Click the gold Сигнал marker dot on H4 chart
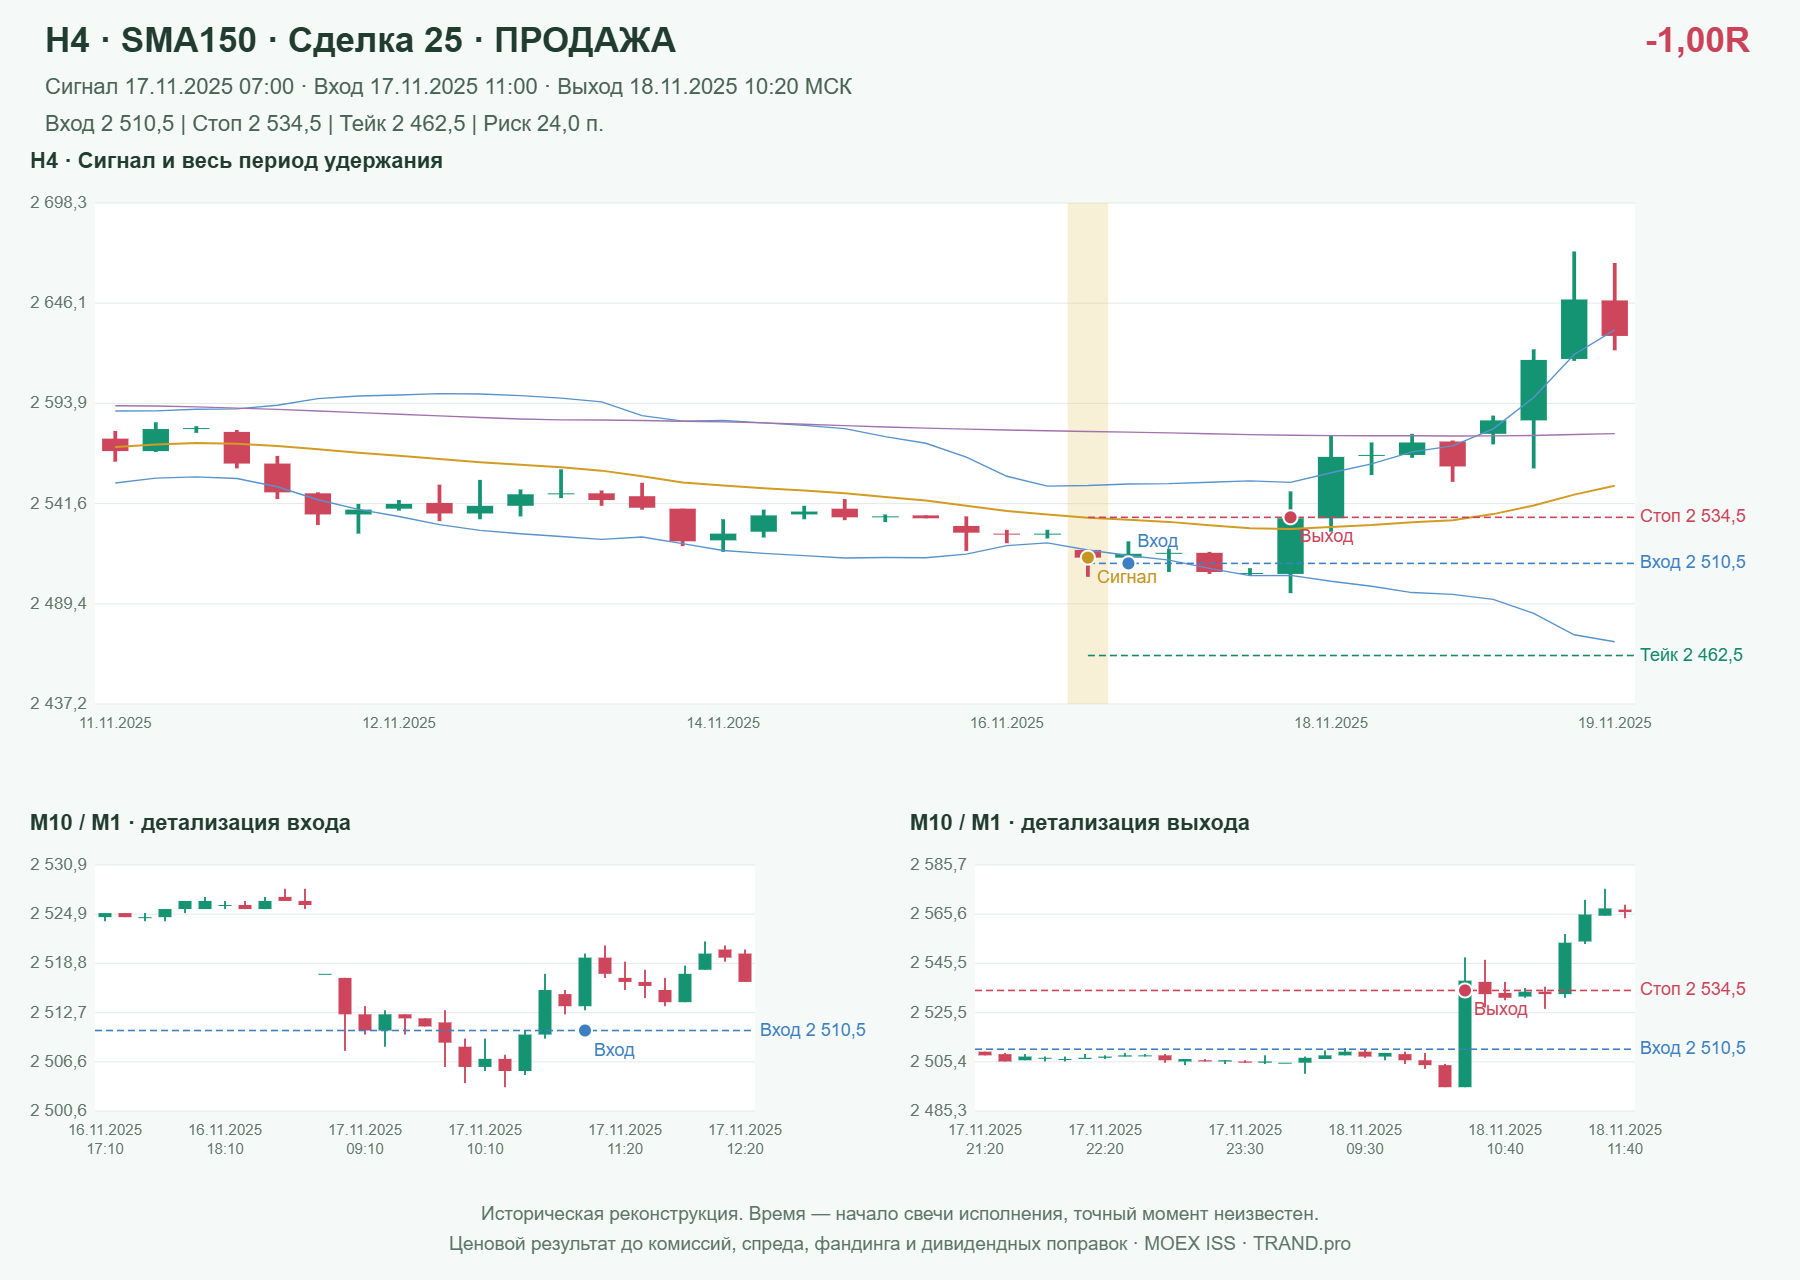The width and height of the screenshot is (1800, 1280). 1088,558
